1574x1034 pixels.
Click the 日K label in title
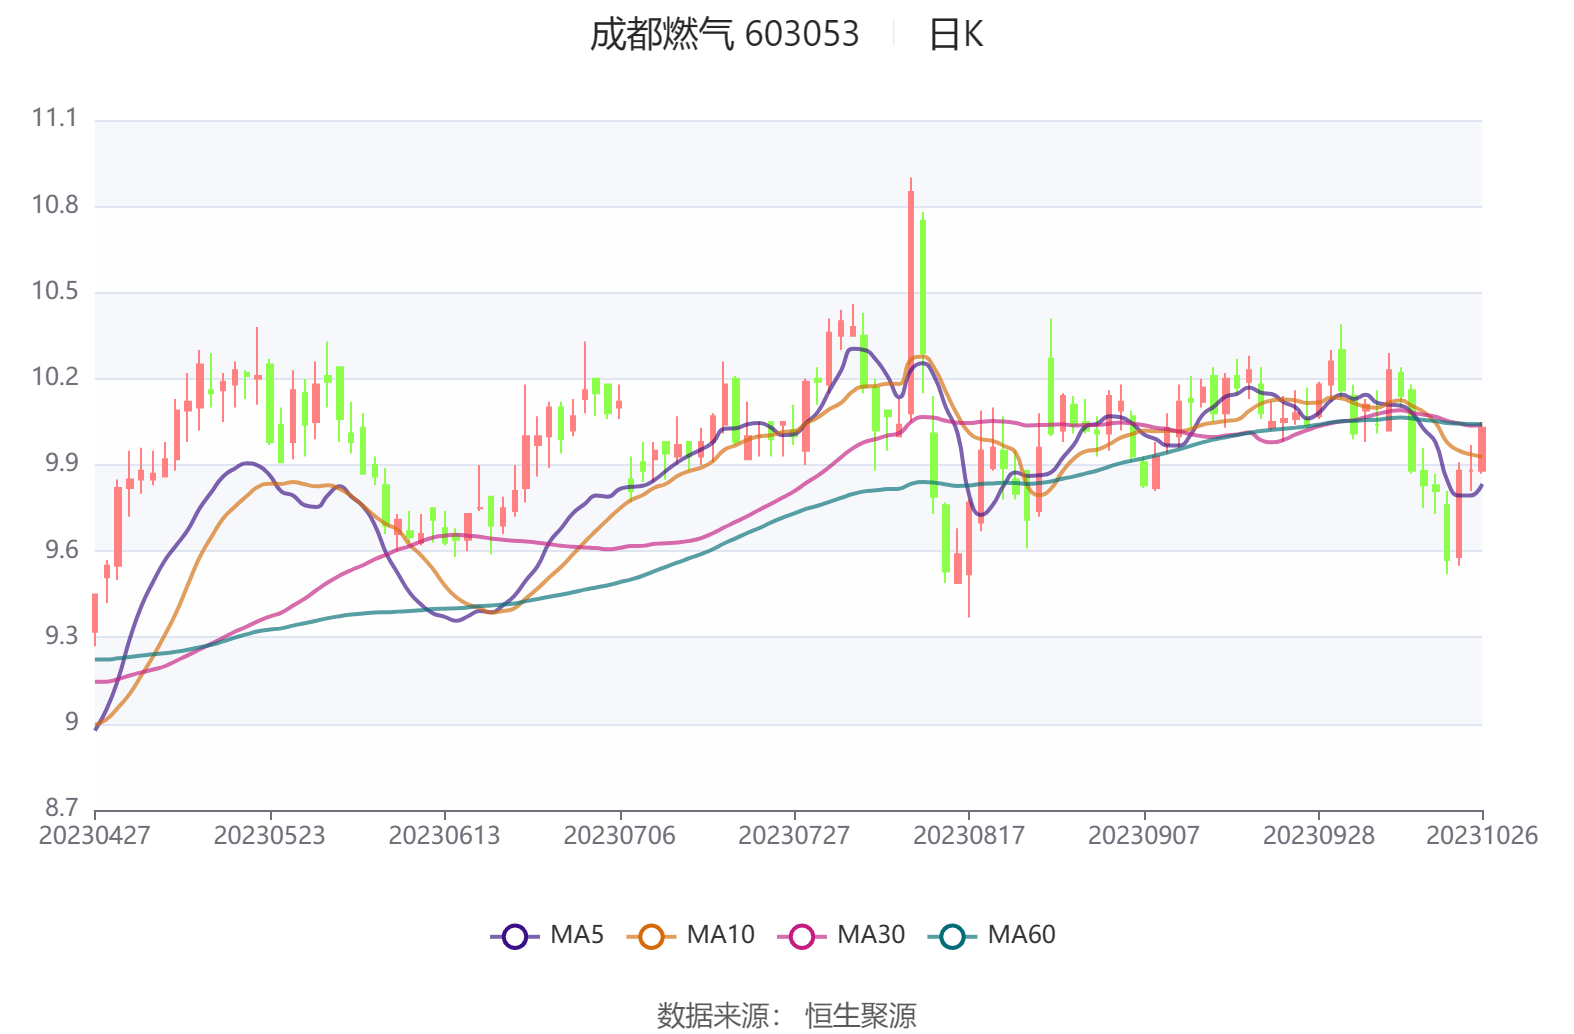(x=956, y=35)
